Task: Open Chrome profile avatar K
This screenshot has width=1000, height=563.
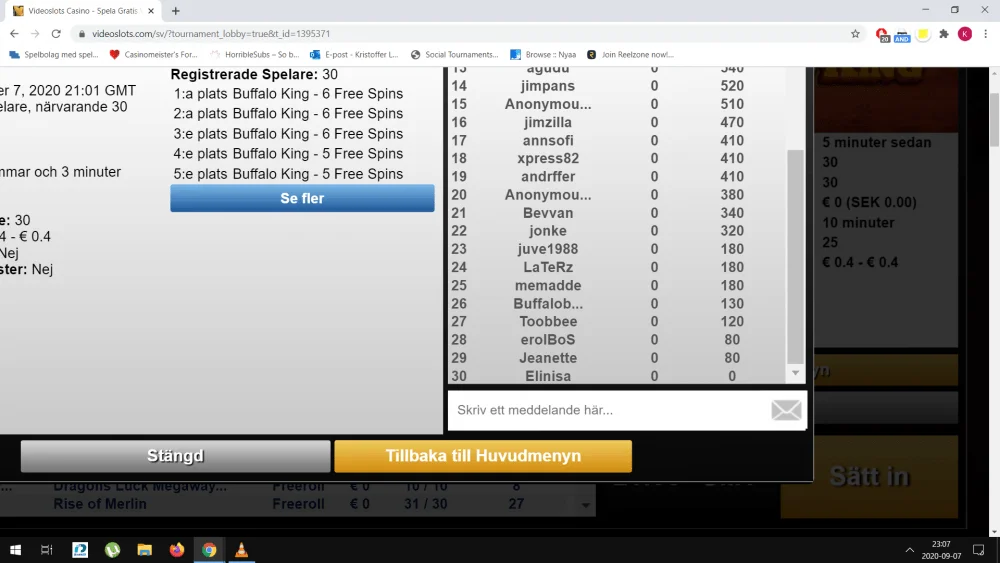Action: [964, 34]
